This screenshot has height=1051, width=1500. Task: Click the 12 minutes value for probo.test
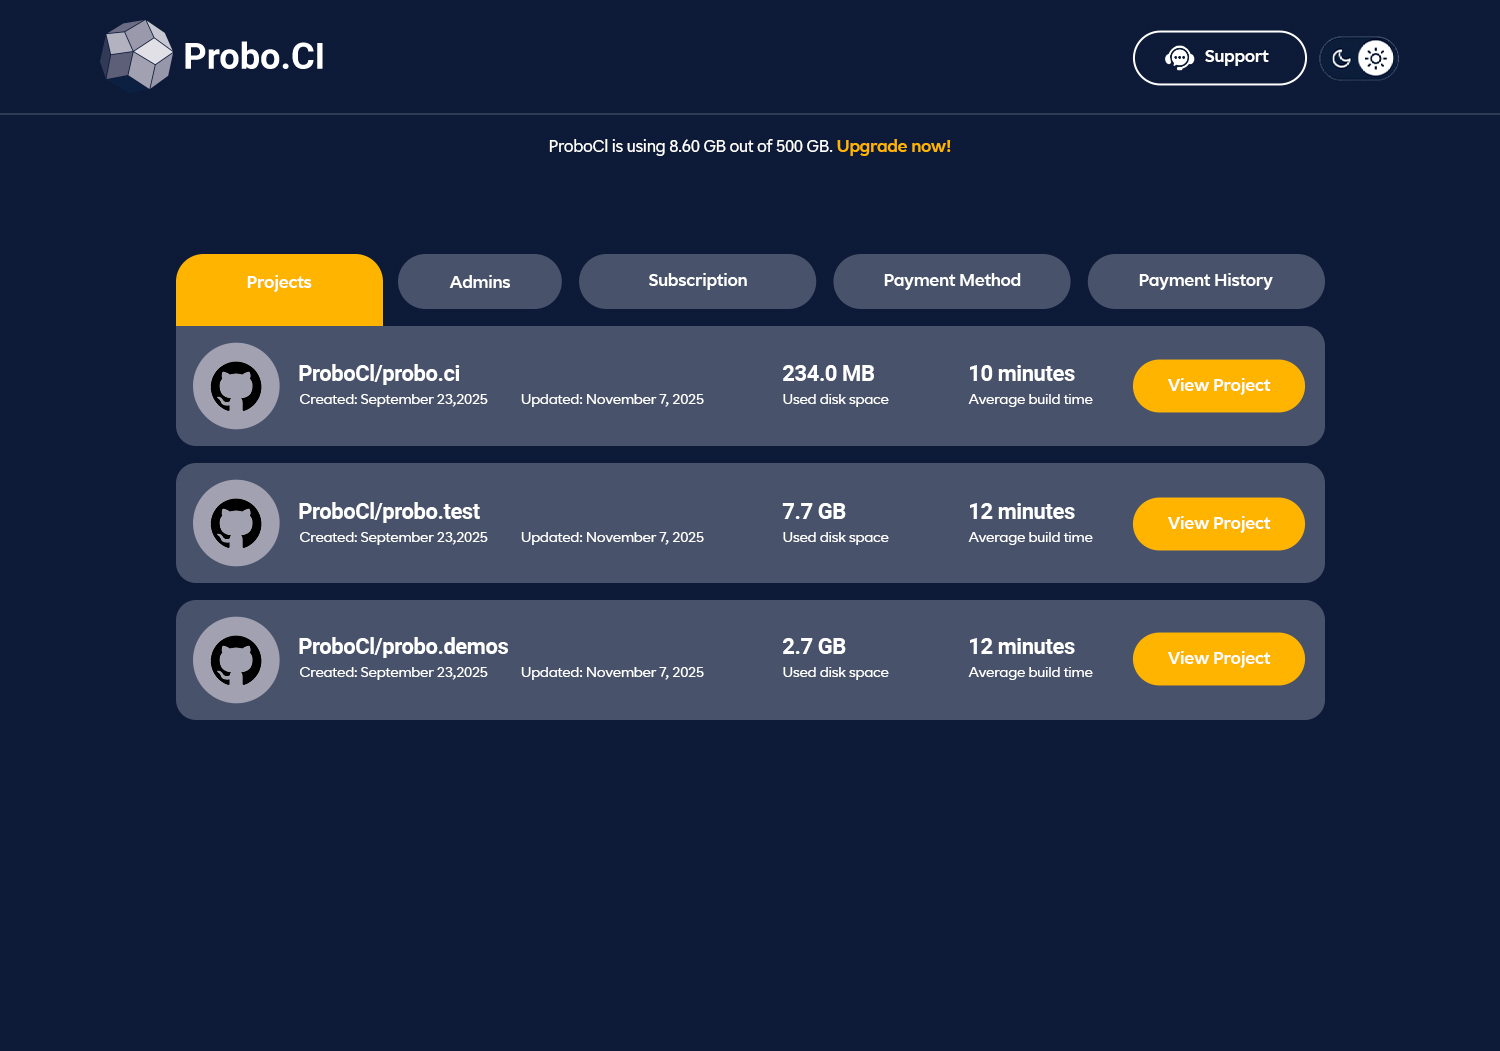click(x=1022, y=512)
